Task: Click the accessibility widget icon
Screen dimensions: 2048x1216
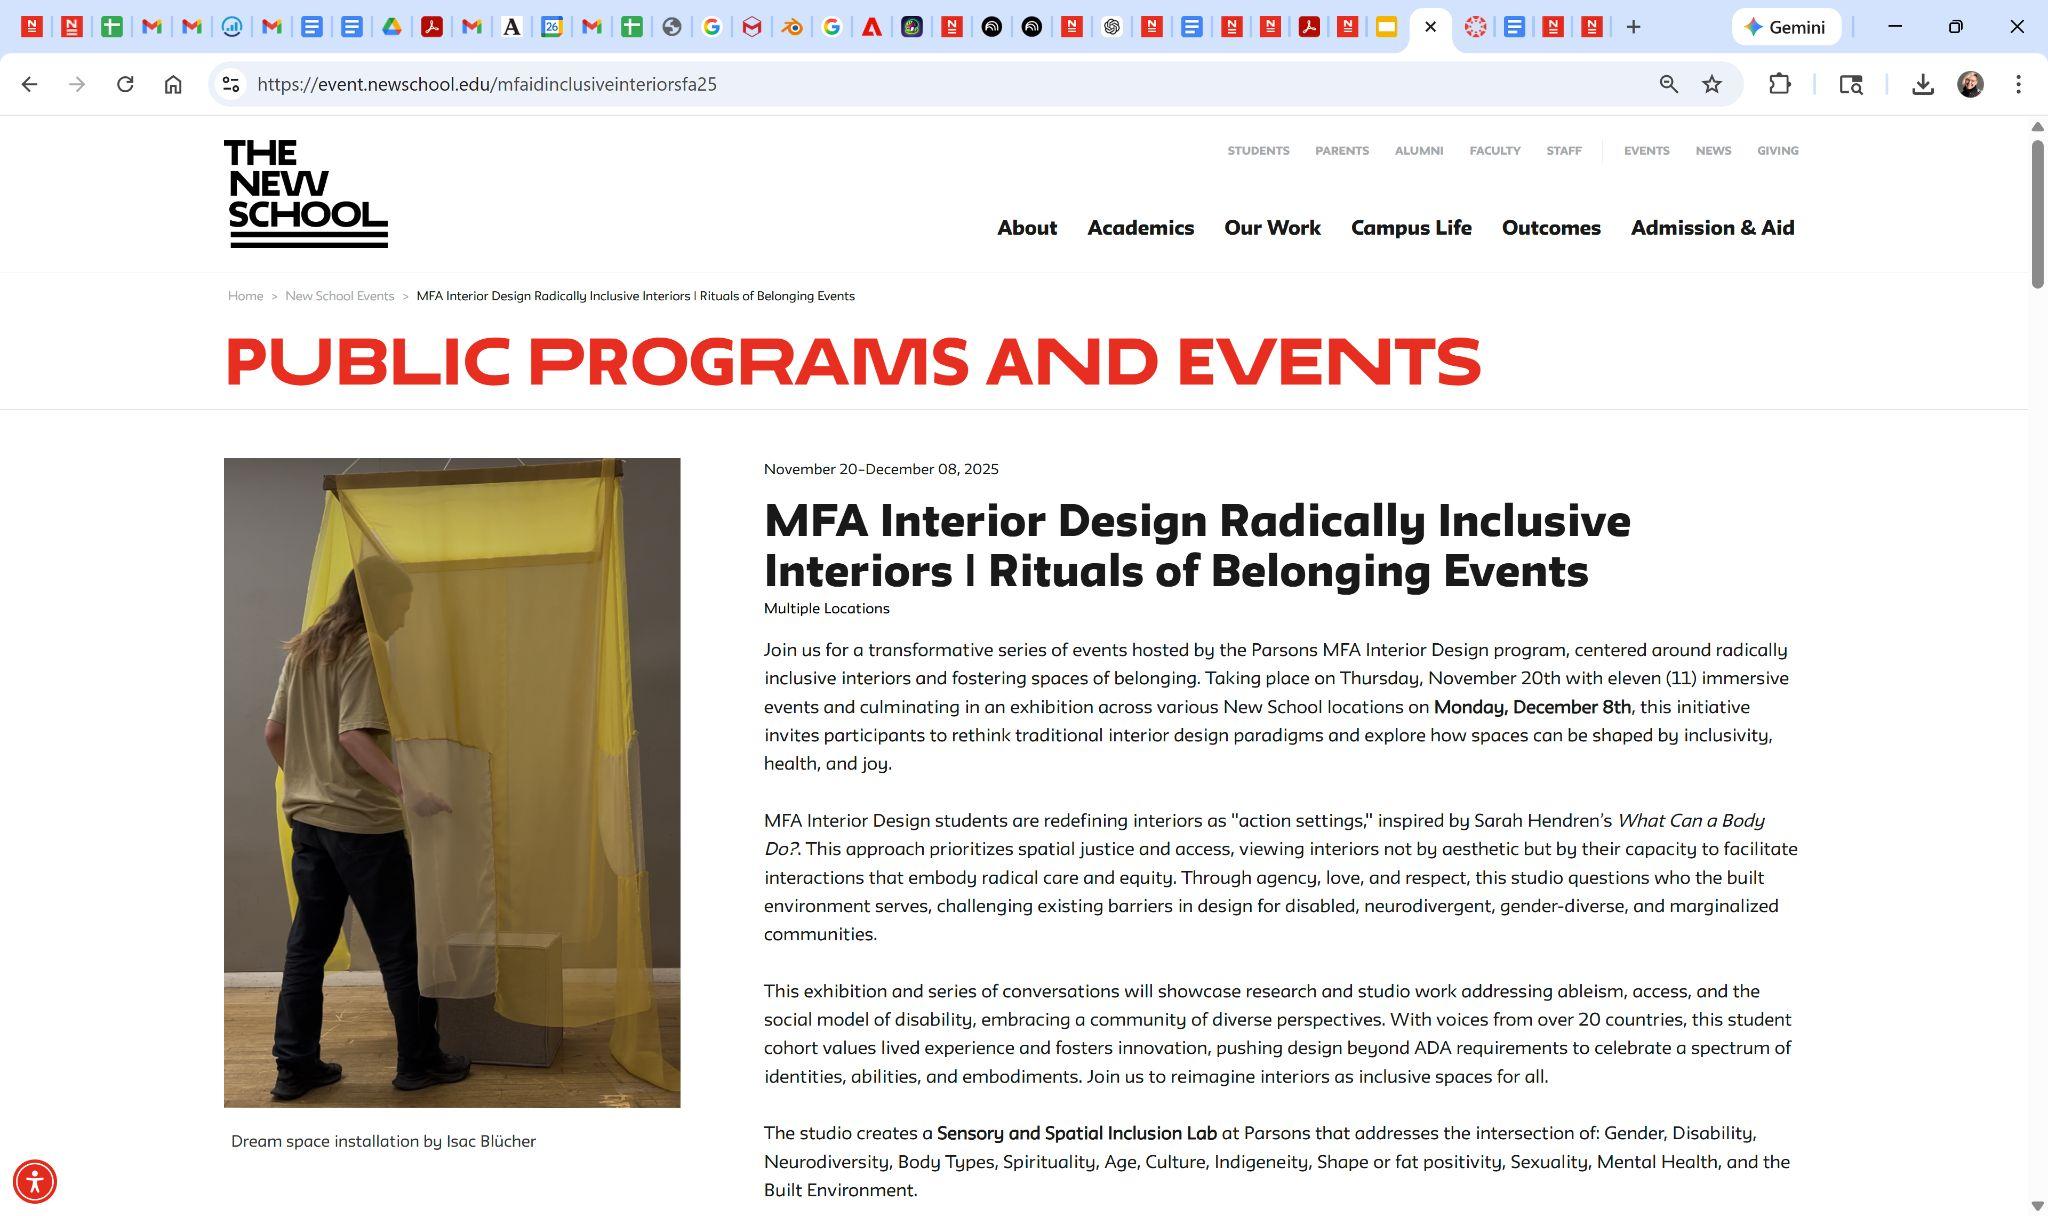Action: pos(35,1181)
